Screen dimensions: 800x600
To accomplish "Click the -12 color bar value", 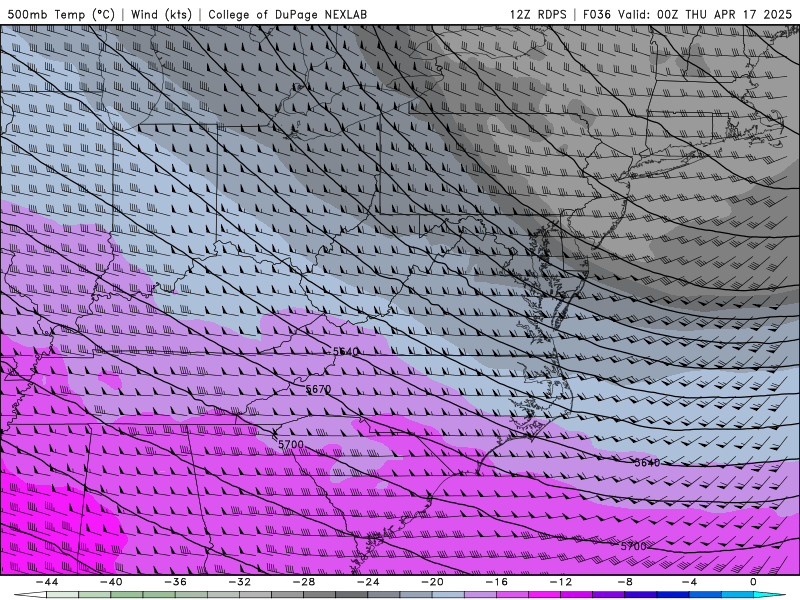I will coord(561,582).
